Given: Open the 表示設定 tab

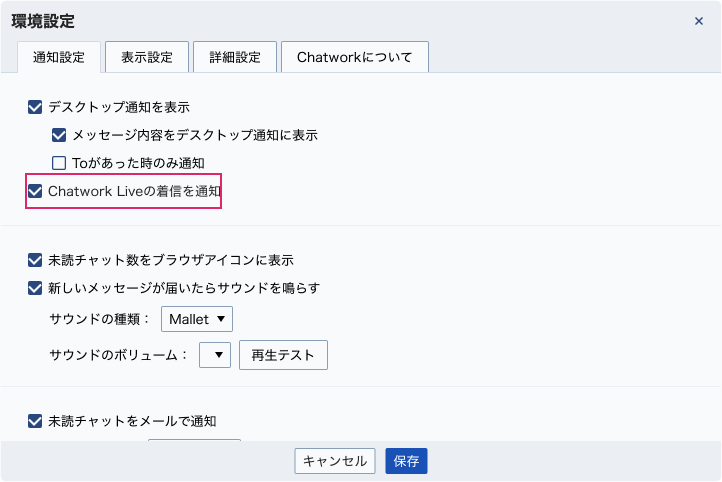Looking at the screenshot, I should coord(147,57).
